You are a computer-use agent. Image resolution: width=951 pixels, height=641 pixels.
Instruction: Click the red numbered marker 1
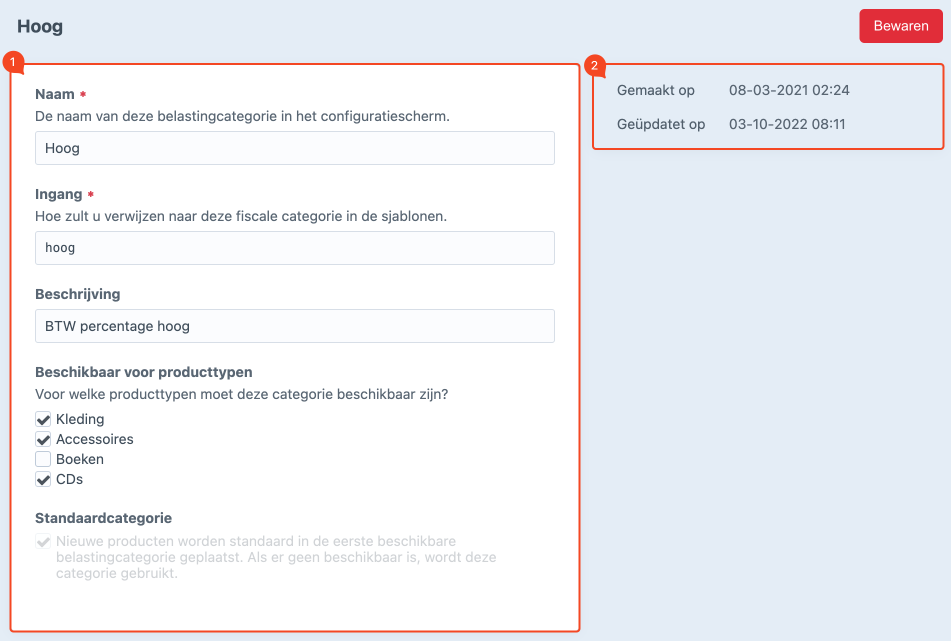(x=13, y=62)
